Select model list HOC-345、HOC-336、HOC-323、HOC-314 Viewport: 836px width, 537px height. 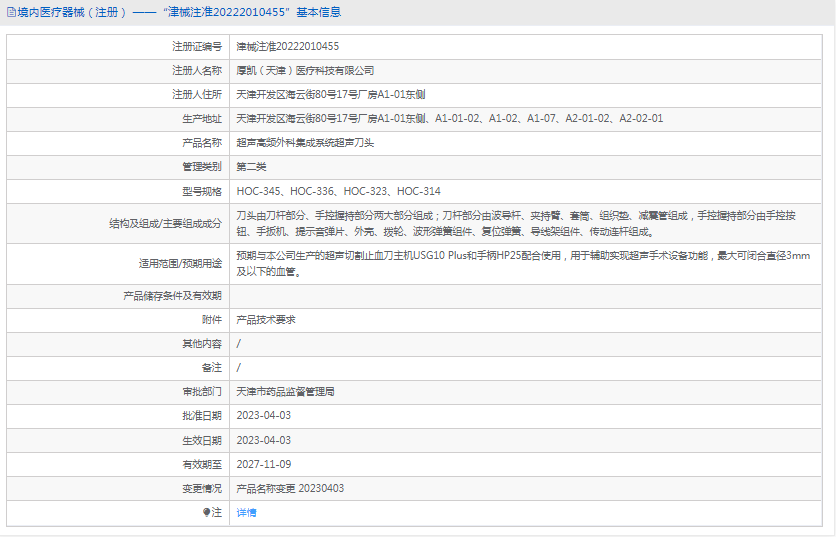tap(339, 191)
